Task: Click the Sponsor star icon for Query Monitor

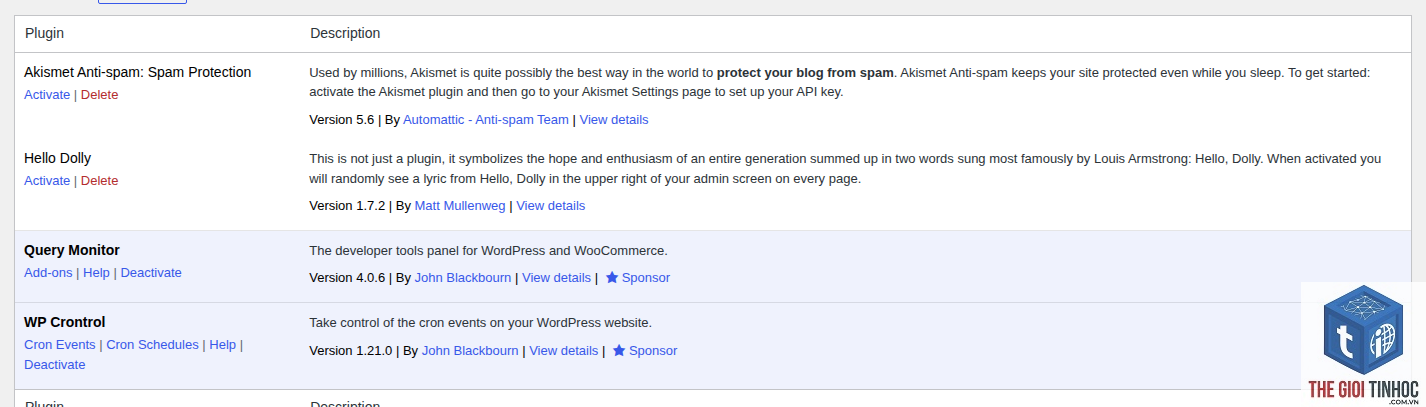Action: (612, 278)
